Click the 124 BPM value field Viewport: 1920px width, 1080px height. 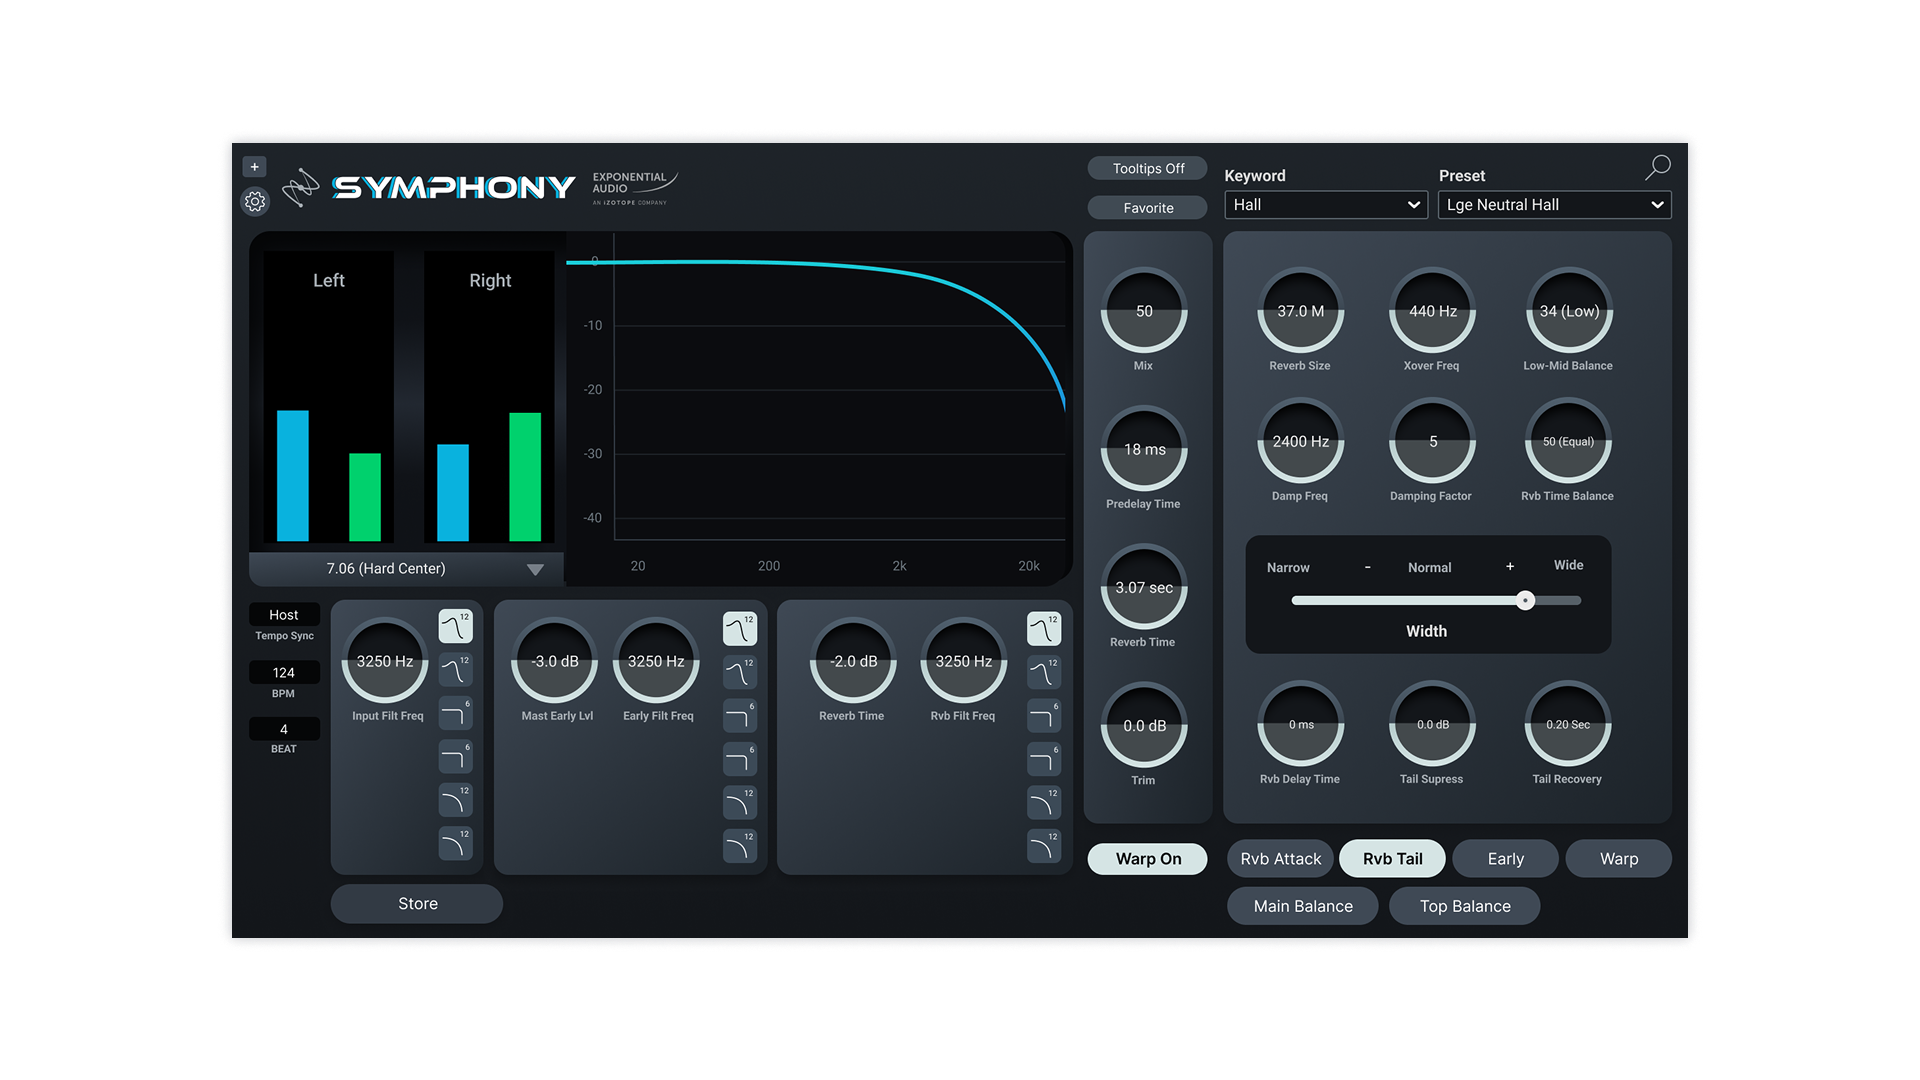tap(284, 673)
